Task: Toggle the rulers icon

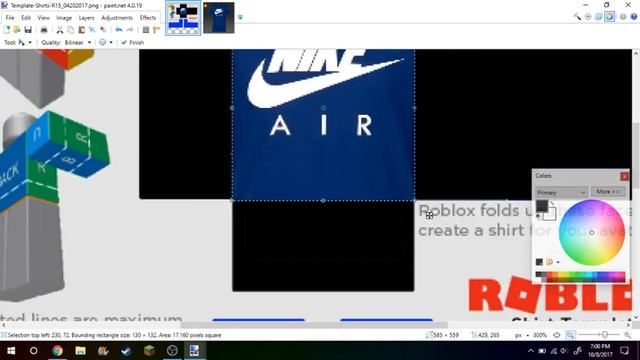Action: (156, 30)
